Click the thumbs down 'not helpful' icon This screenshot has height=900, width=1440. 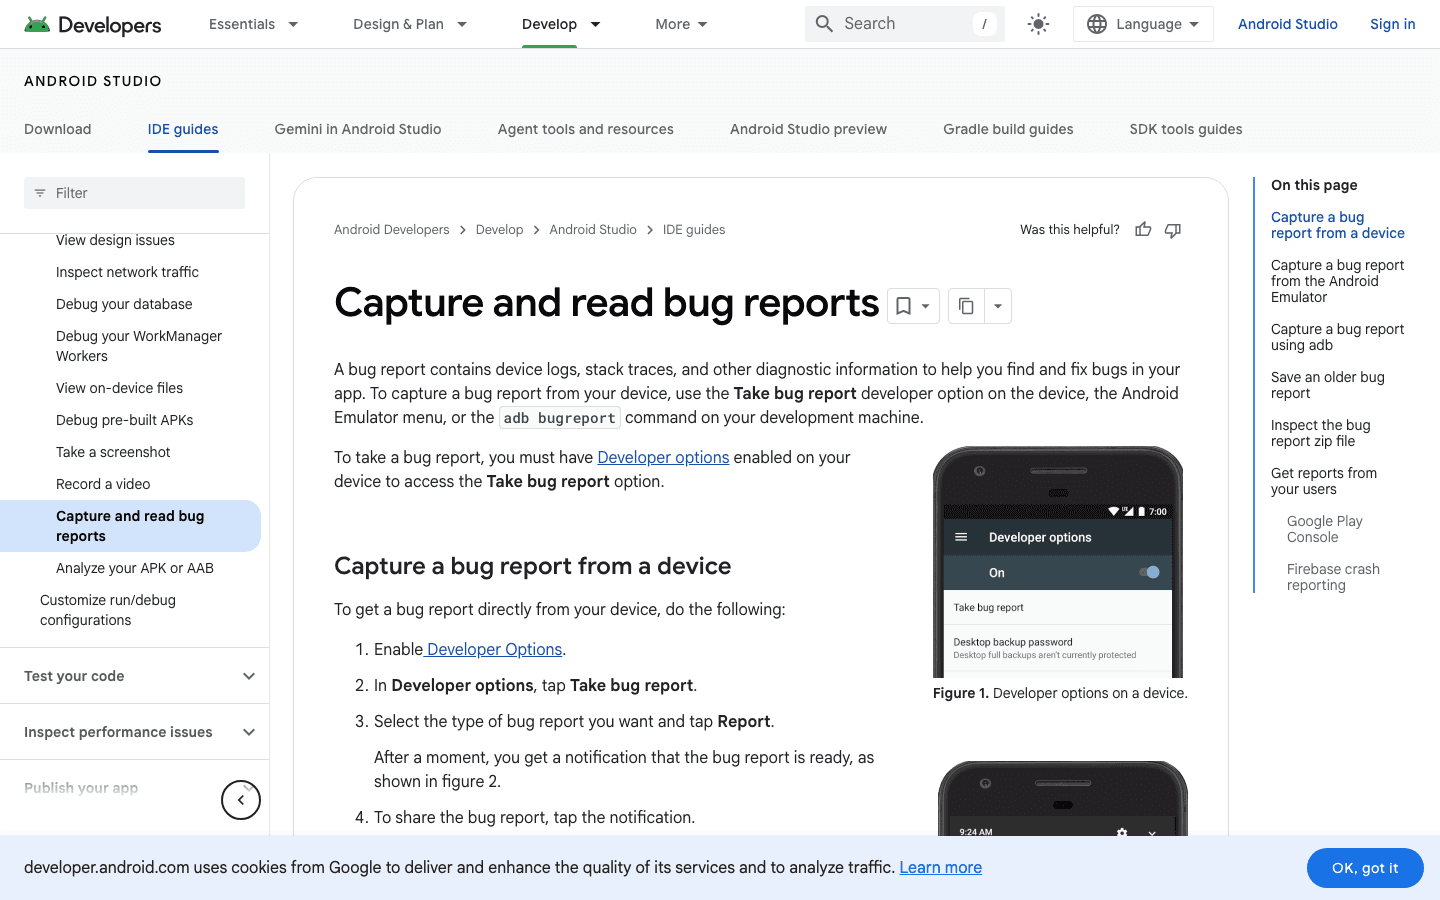click(x=1172, y=229)
